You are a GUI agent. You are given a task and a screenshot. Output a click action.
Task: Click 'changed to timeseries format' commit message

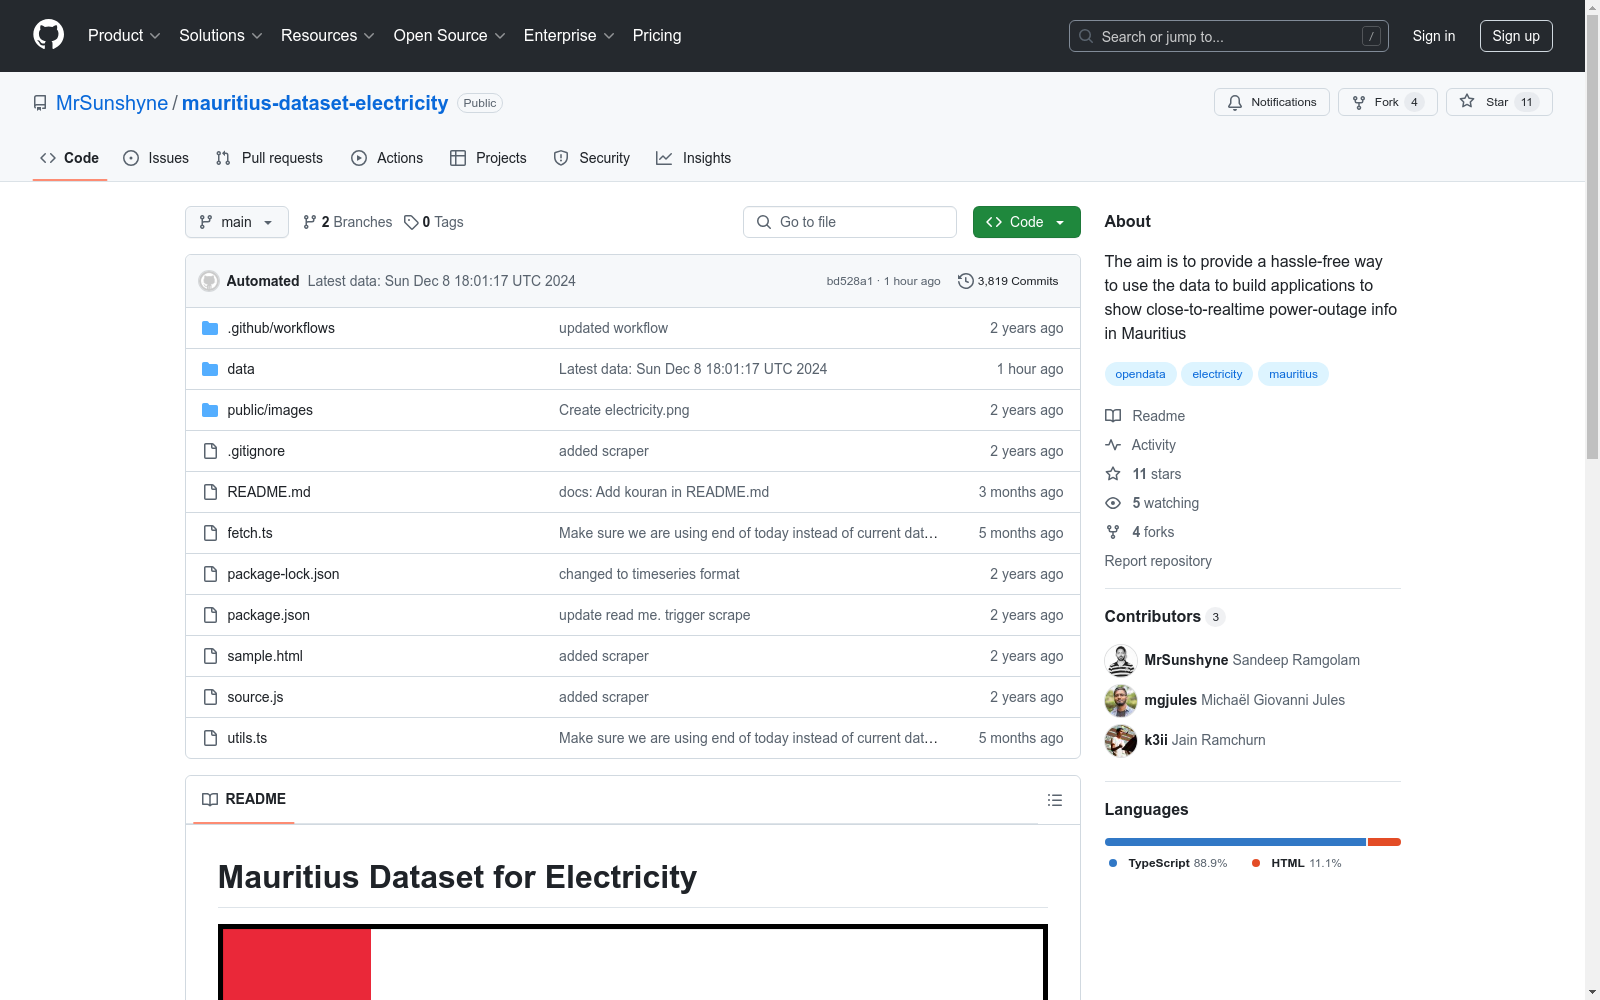(649, 574)
